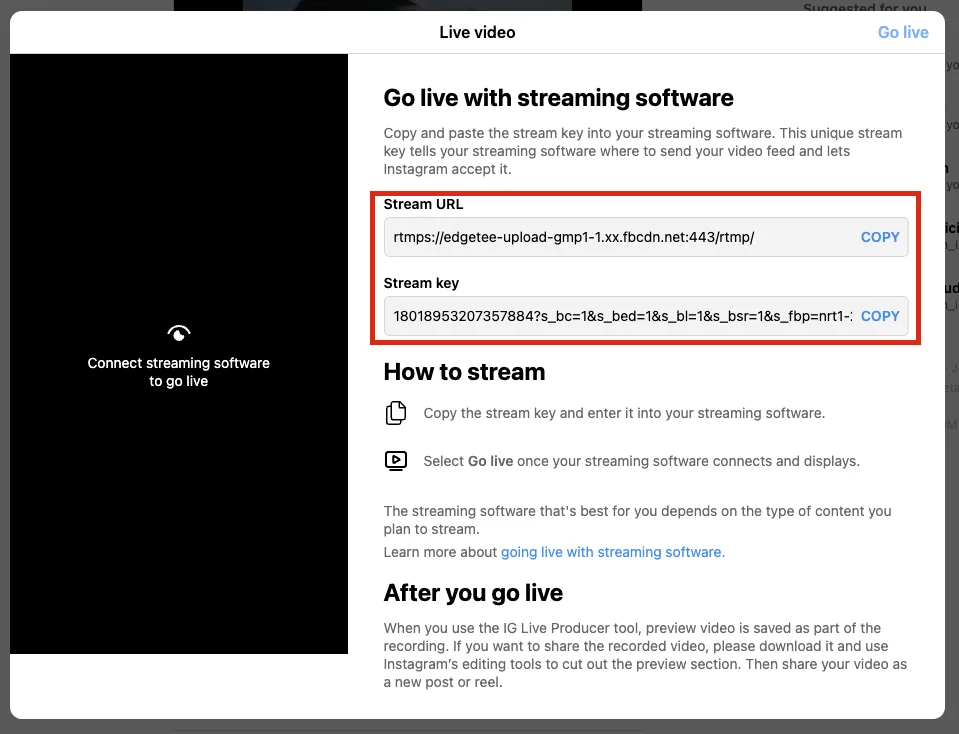959x734 pixels.
Task: Select the Stream key input field
Action: (x=646, y=316)
